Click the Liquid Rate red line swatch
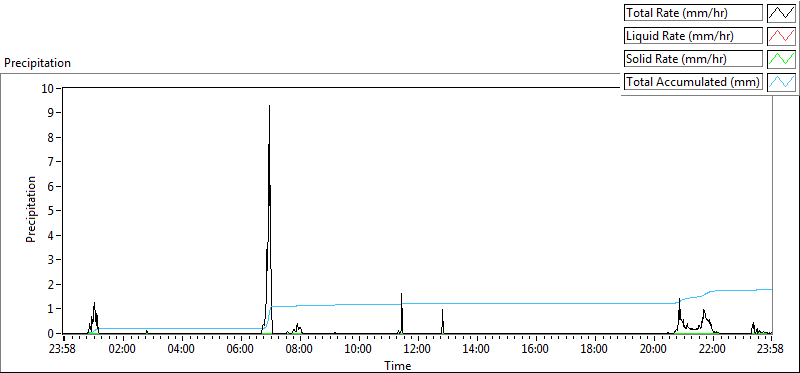This screenshot has height=373, width=800. click(782, 36)
